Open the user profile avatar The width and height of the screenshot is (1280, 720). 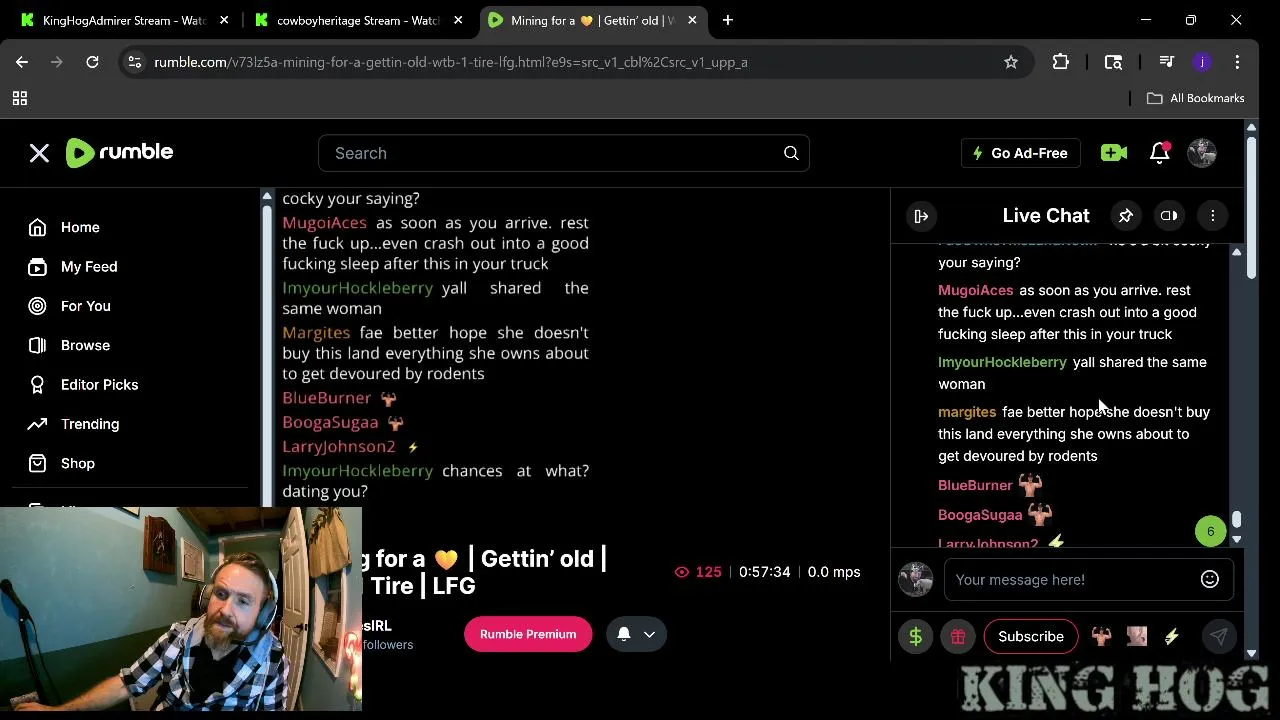pyautogui.click(x=1202, y=153)
